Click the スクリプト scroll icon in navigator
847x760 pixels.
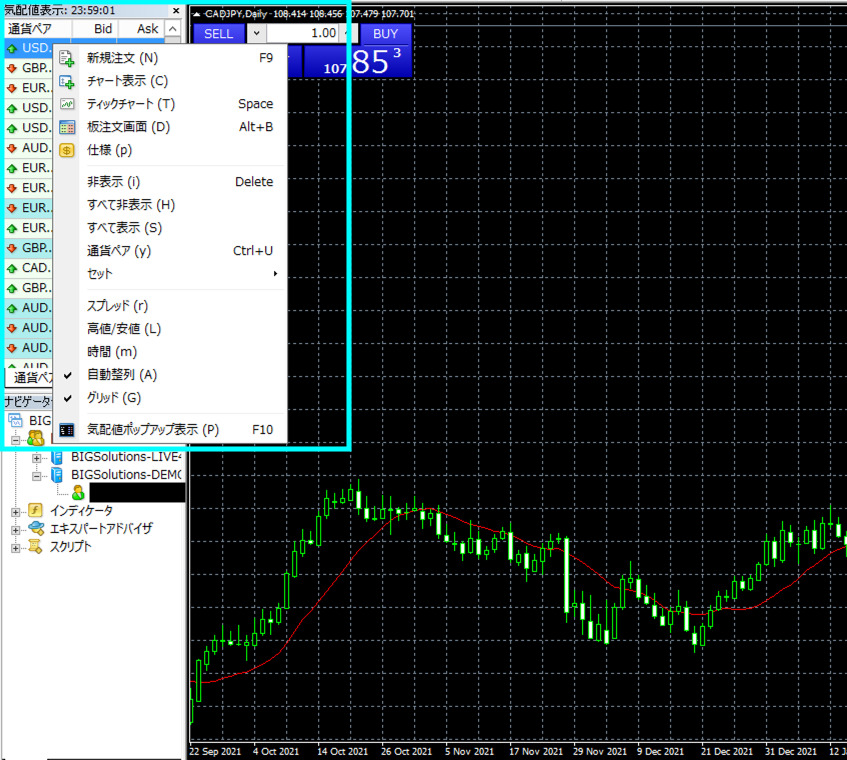(35, 547)
